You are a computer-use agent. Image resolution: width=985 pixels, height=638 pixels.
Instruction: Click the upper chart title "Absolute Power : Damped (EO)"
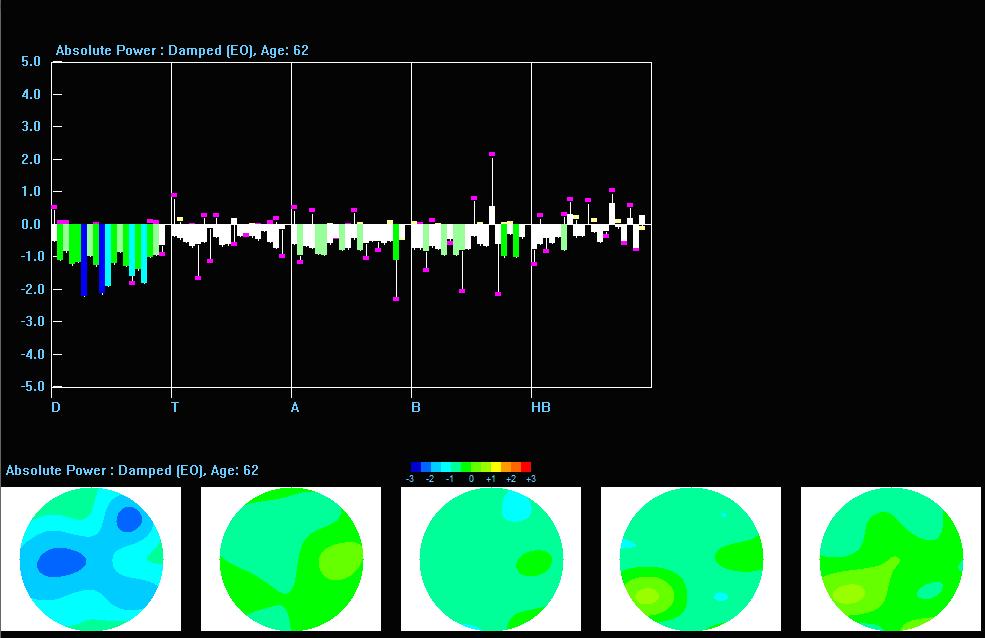(181, 50)
